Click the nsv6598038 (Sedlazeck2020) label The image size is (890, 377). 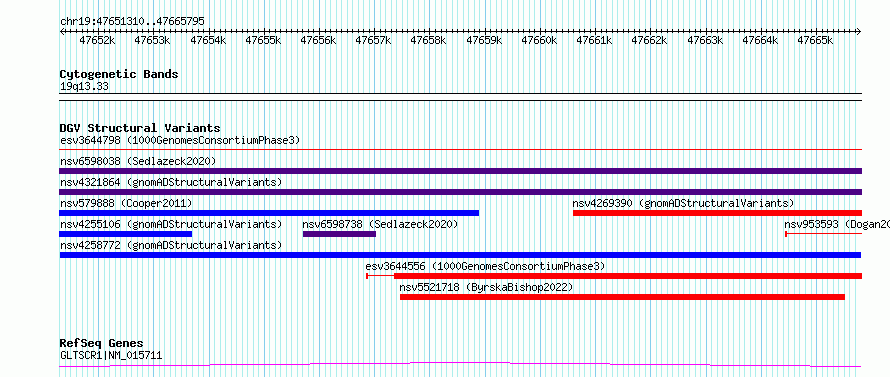138,161
